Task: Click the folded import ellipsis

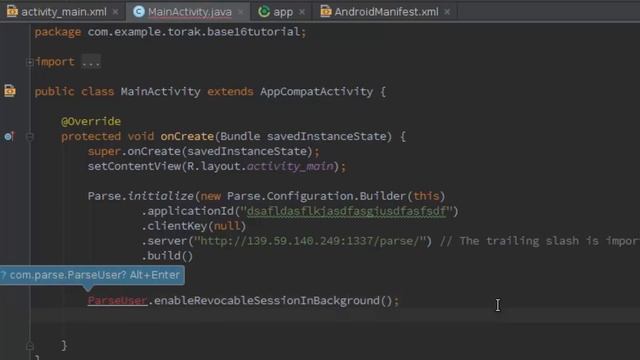Action: click(x=91, y=62)
